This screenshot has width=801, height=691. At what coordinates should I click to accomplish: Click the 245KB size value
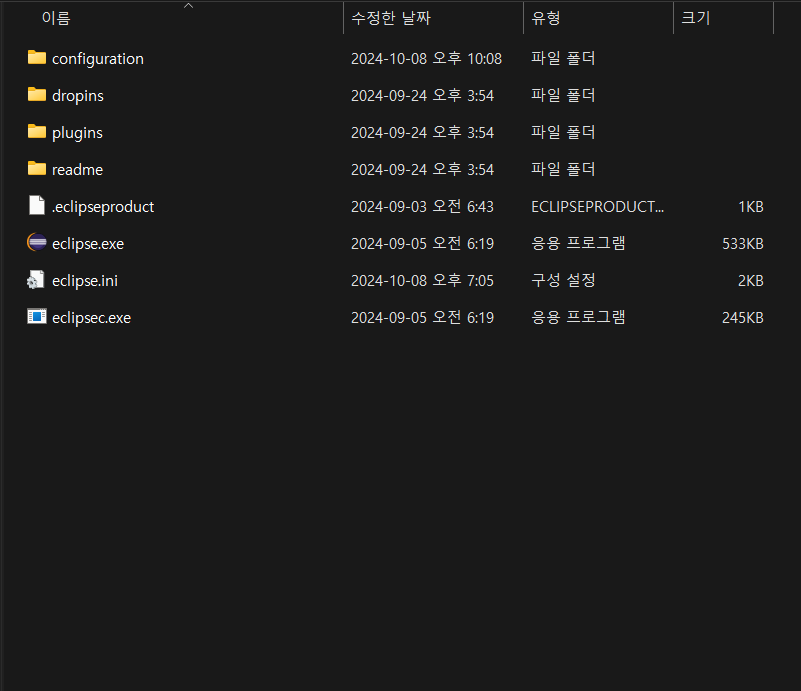click(743, 318)
